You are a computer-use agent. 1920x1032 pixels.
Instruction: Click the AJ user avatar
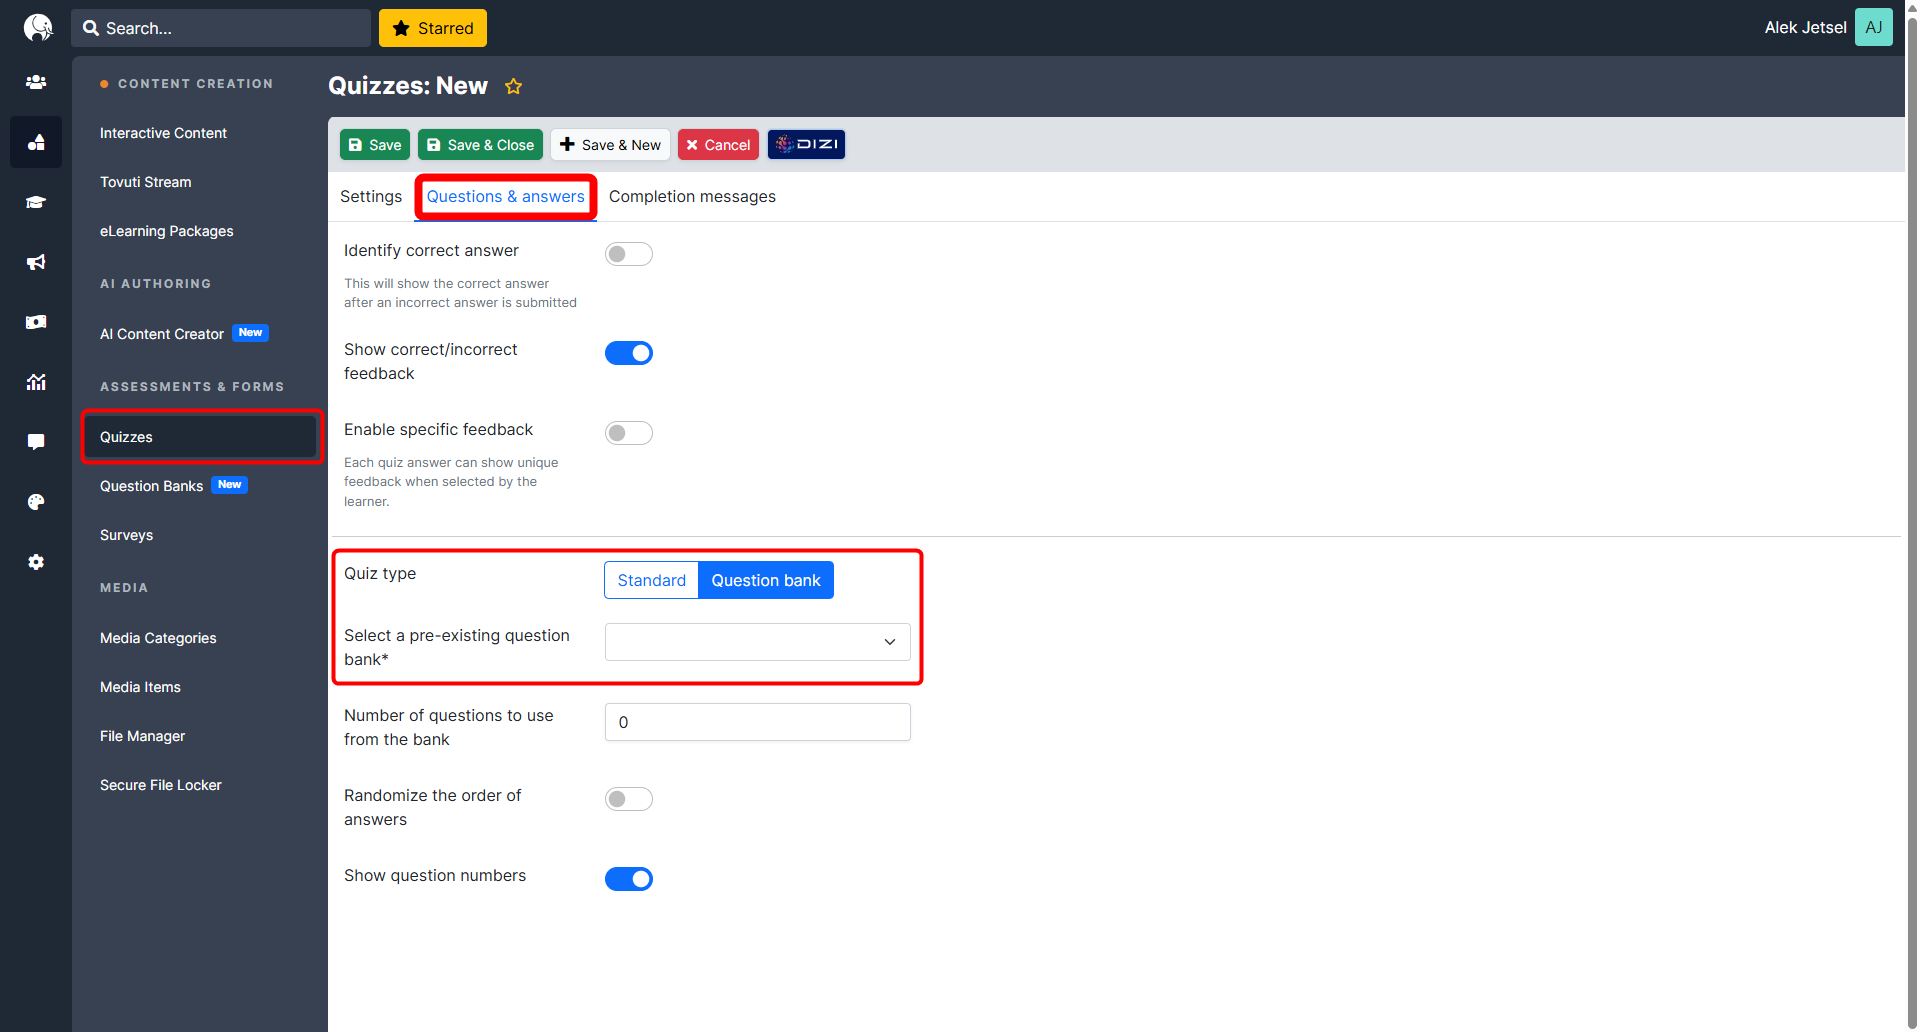[1873, 27]
